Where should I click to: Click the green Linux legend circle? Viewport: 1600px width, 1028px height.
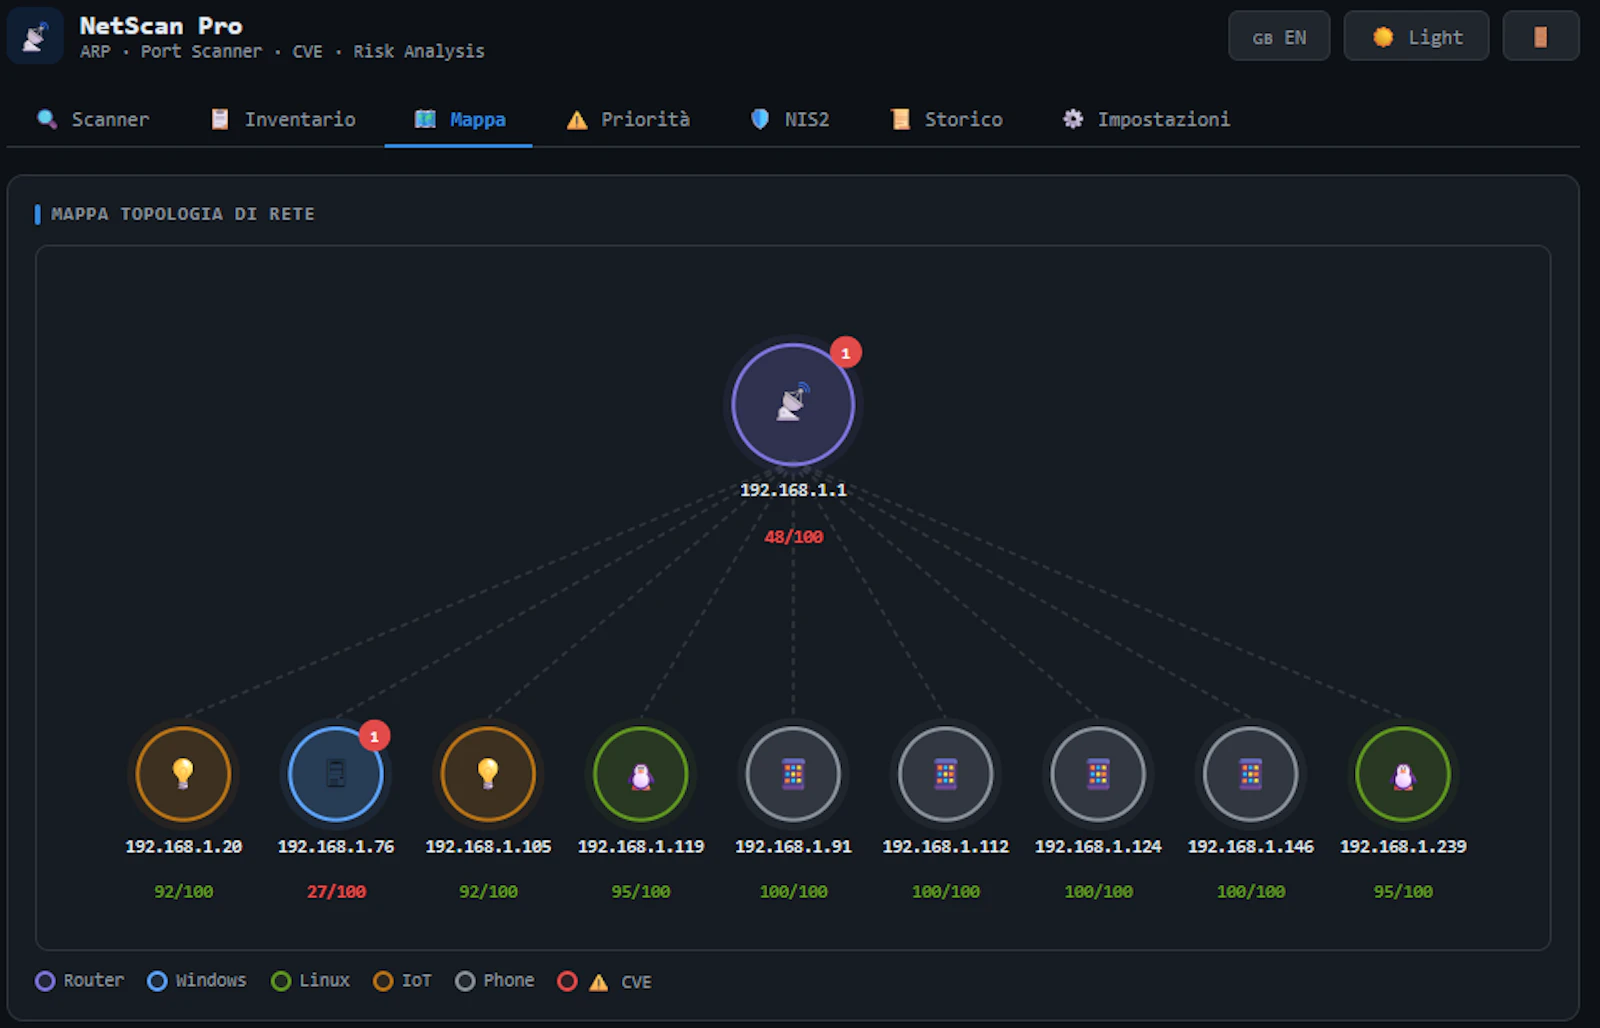click(281, 981)
